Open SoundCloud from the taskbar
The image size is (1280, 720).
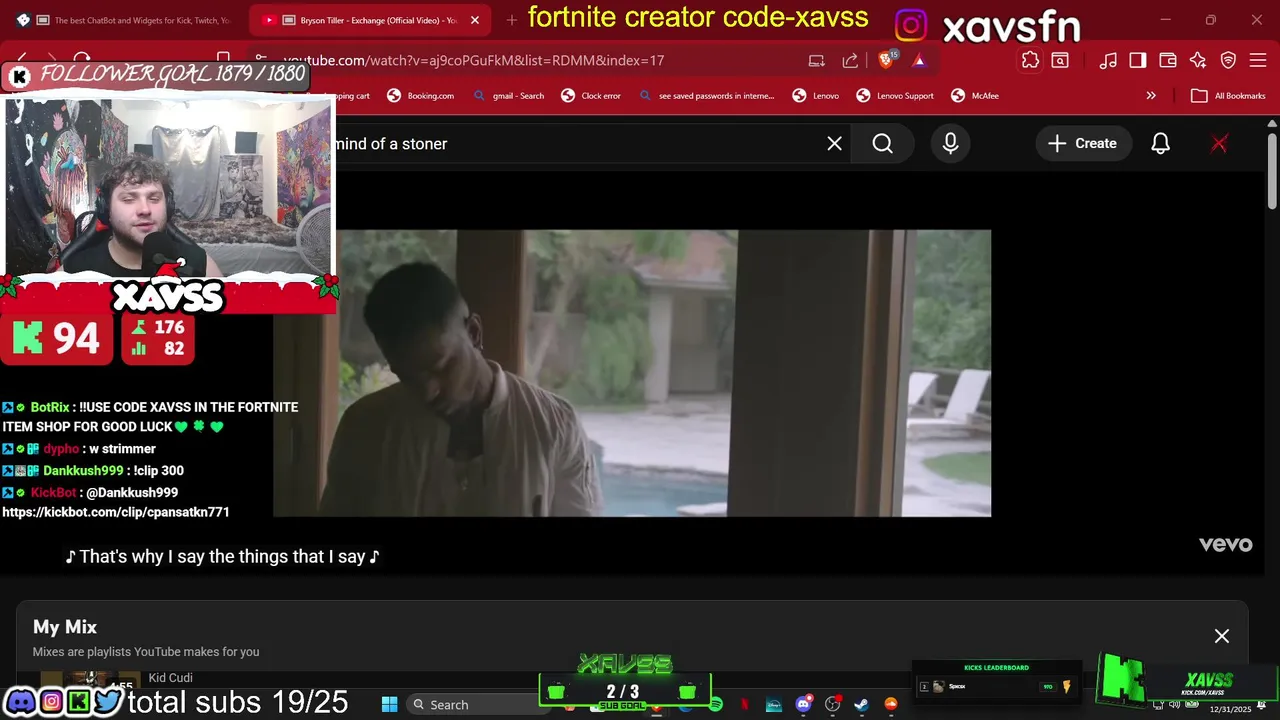tap(890, 705)
